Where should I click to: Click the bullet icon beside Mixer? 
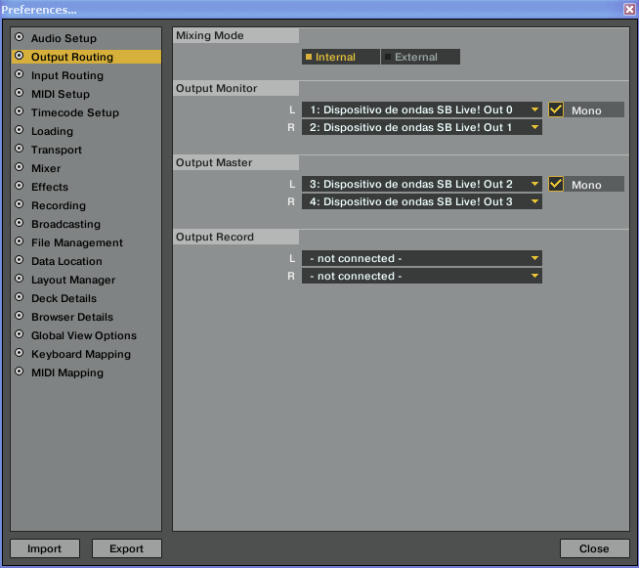point(19,167)
